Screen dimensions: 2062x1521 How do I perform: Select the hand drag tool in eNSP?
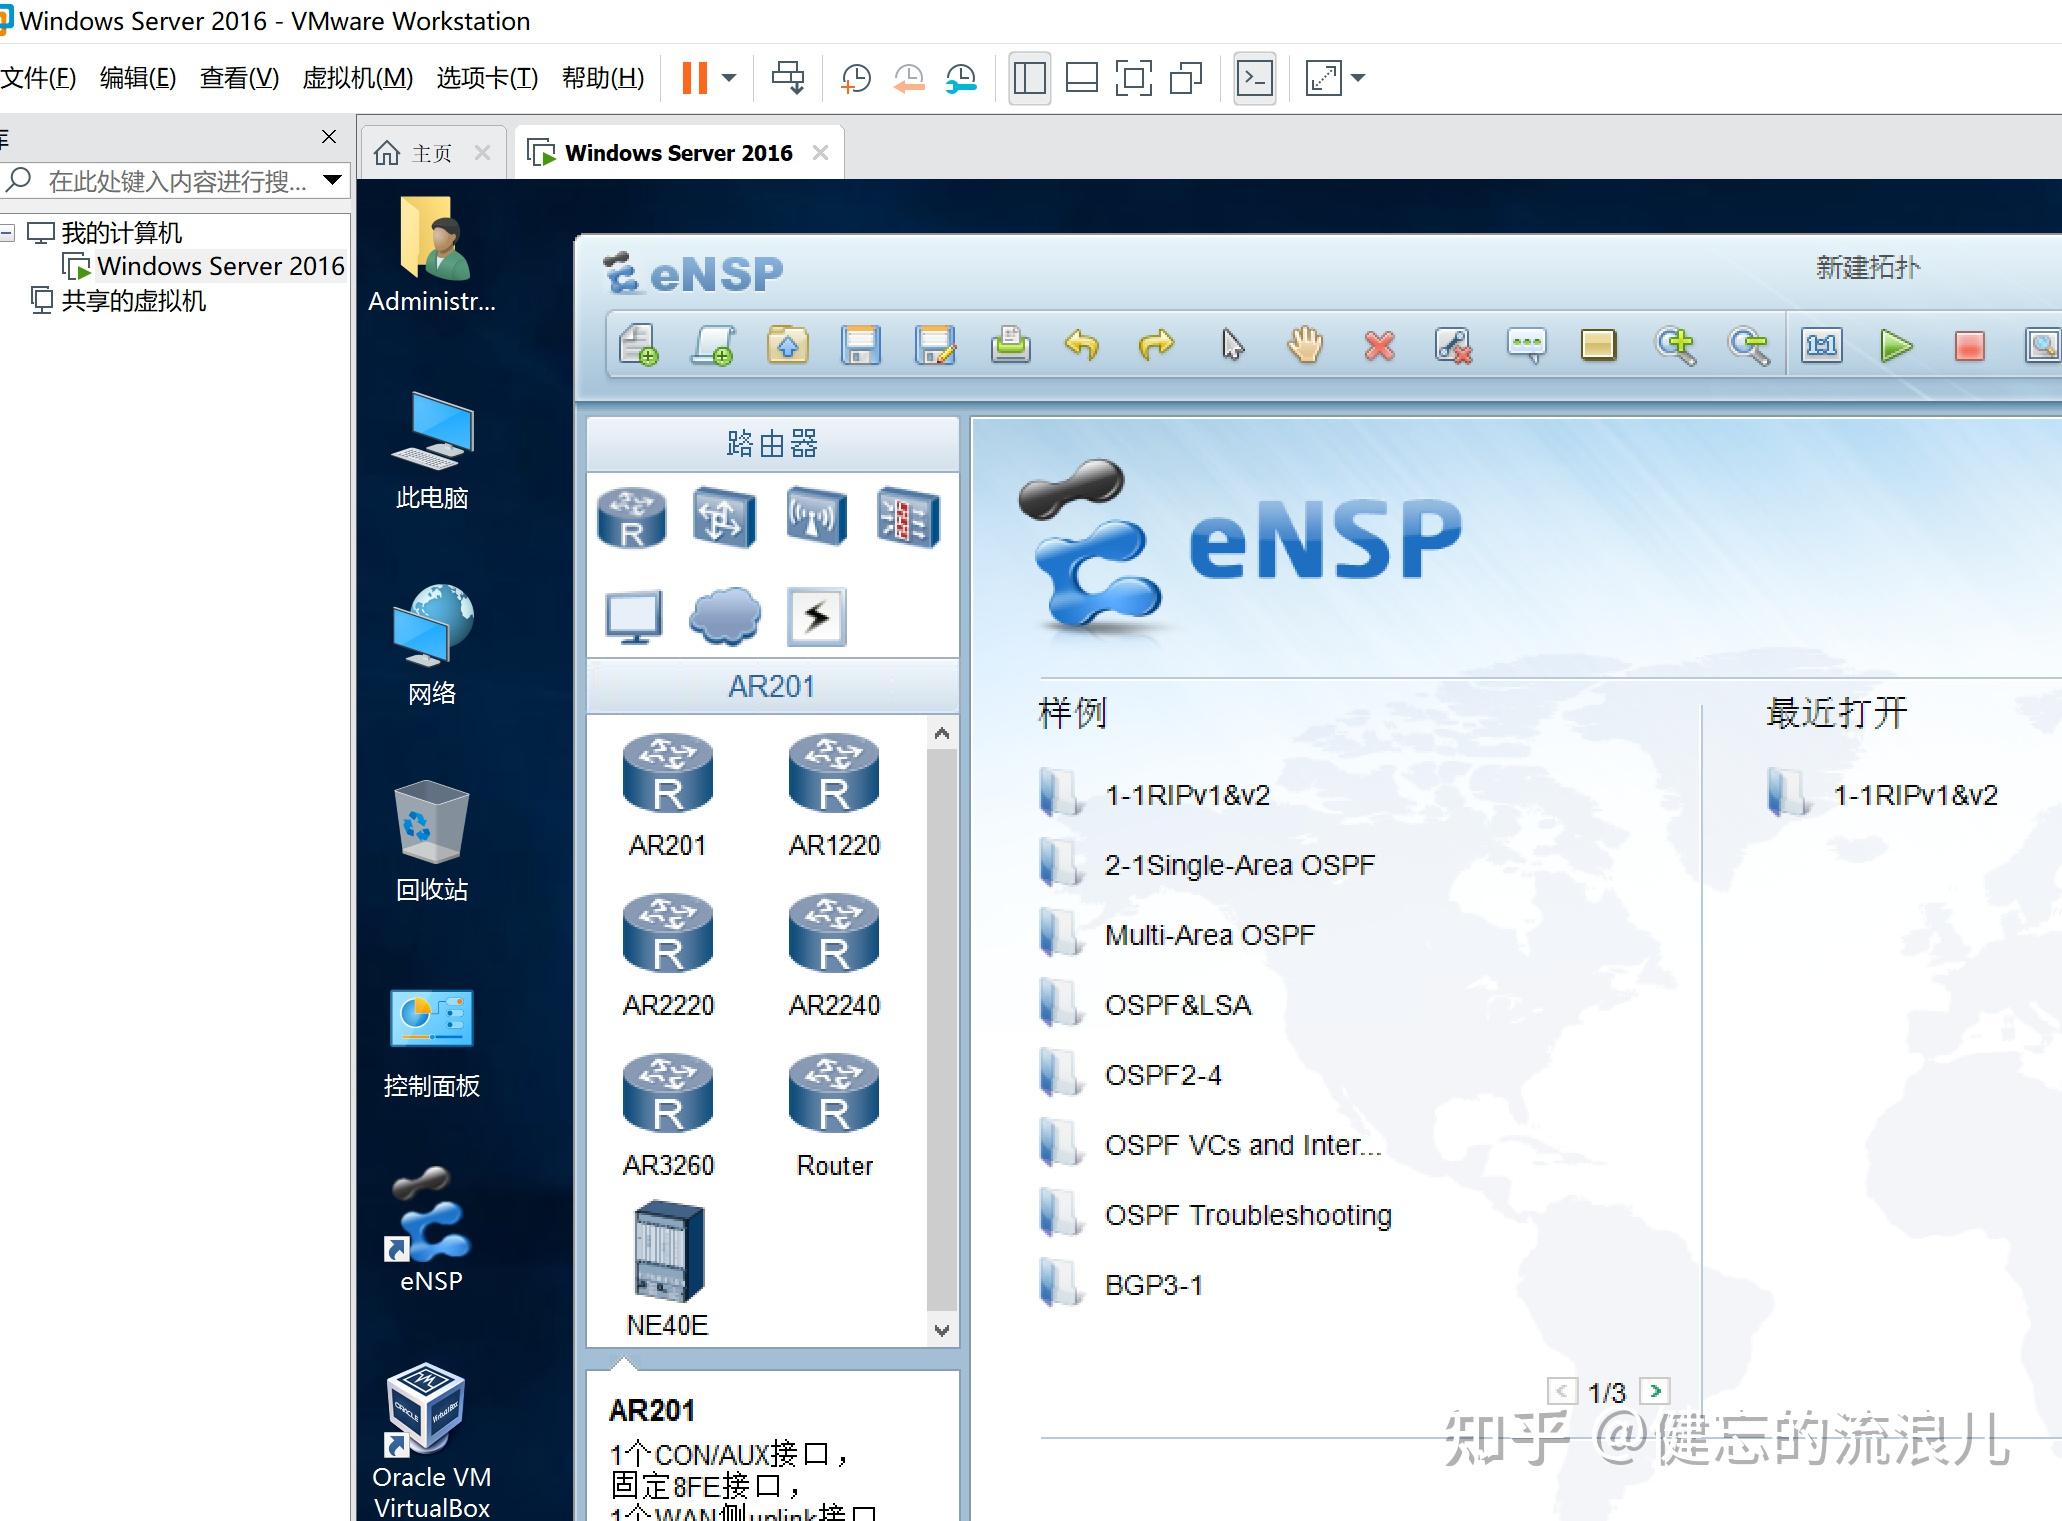point(1304,346)
